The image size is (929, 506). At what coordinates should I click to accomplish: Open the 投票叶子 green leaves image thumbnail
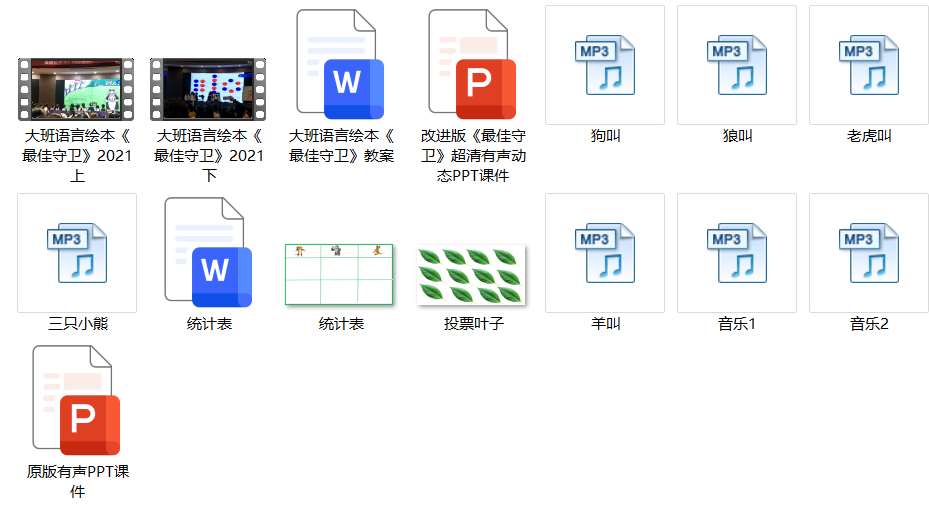coord(472,275)
